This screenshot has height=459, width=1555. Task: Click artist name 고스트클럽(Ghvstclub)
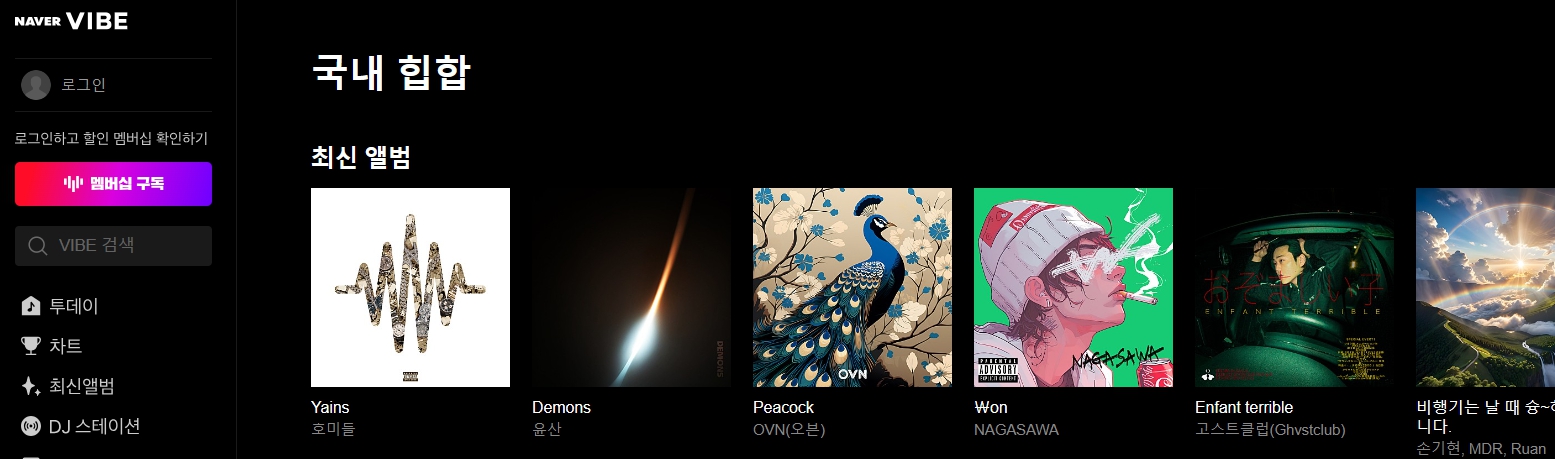(x=1270, y=430)
